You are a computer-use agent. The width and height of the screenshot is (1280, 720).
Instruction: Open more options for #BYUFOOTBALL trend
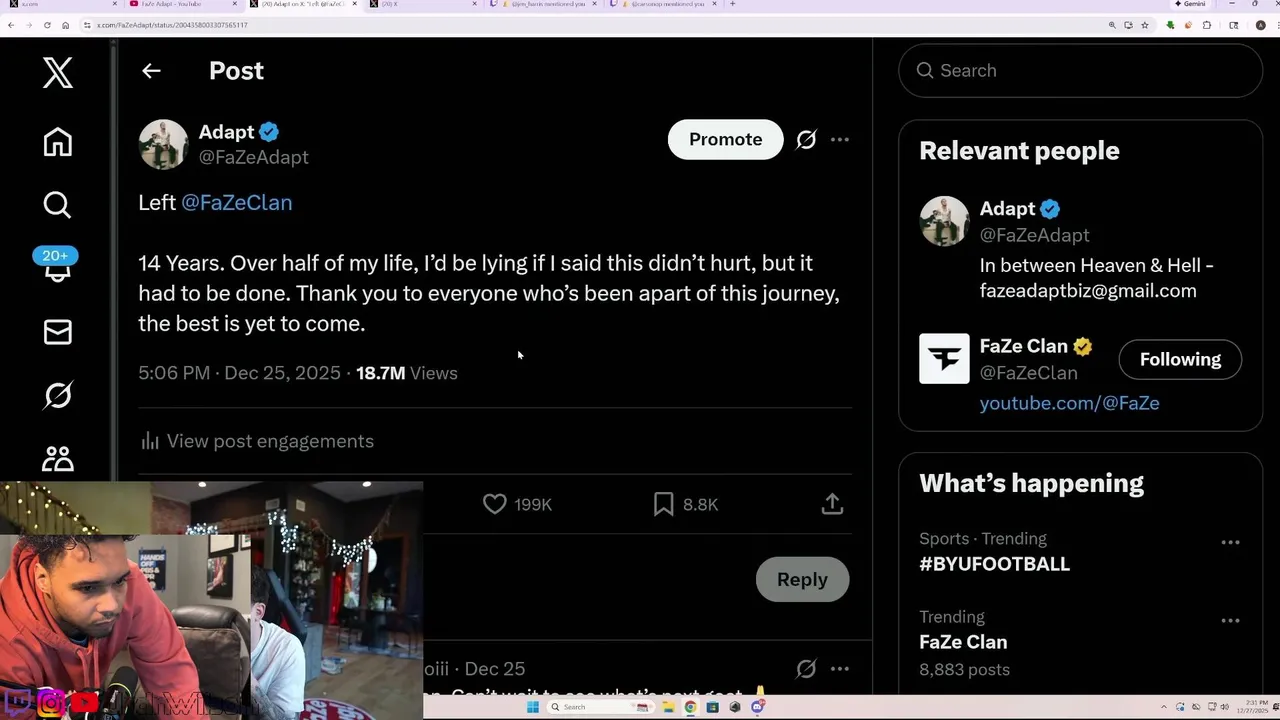coord(1230,542)
